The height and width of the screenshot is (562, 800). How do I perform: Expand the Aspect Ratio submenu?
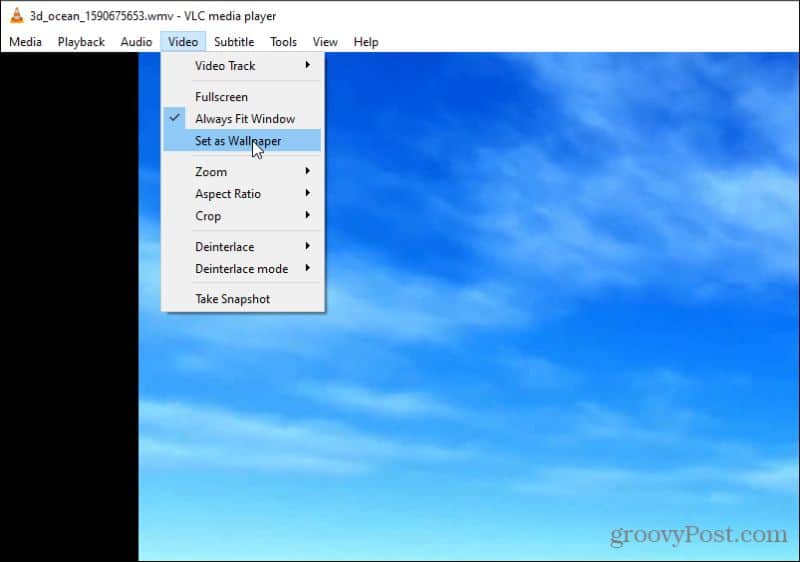tap(242, 194)
